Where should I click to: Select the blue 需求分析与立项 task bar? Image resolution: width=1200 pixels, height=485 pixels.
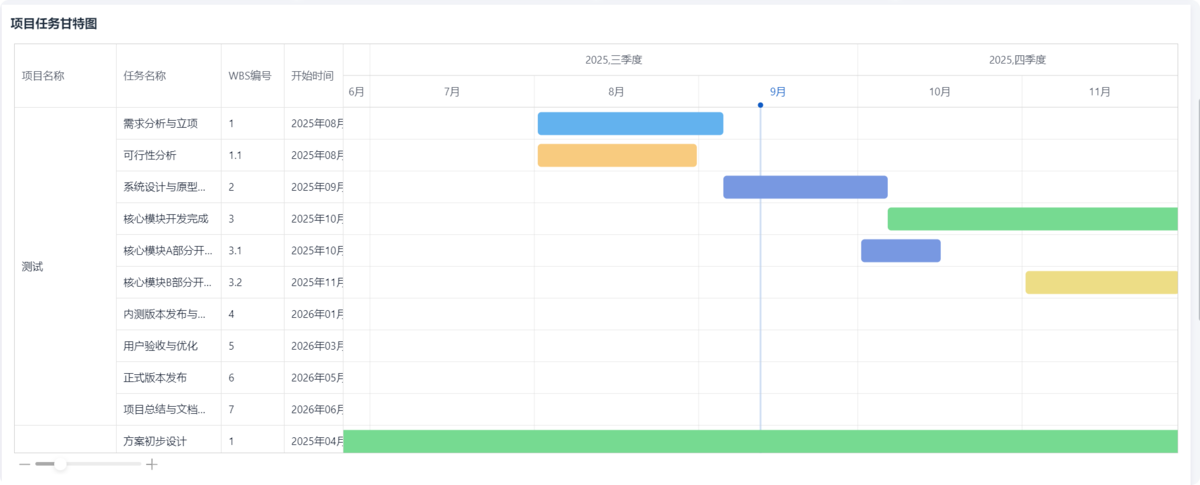point(630,123)
